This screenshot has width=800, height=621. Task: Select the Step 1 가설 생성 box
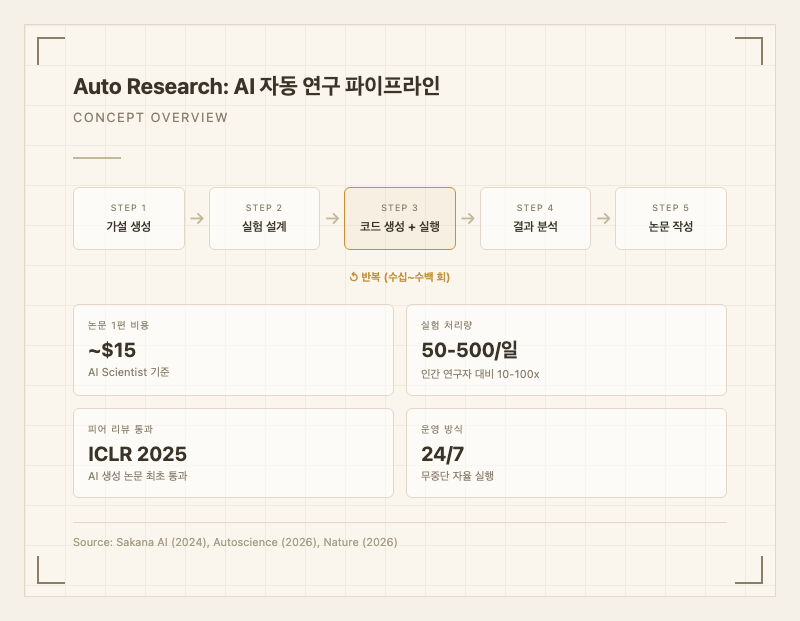129,218
